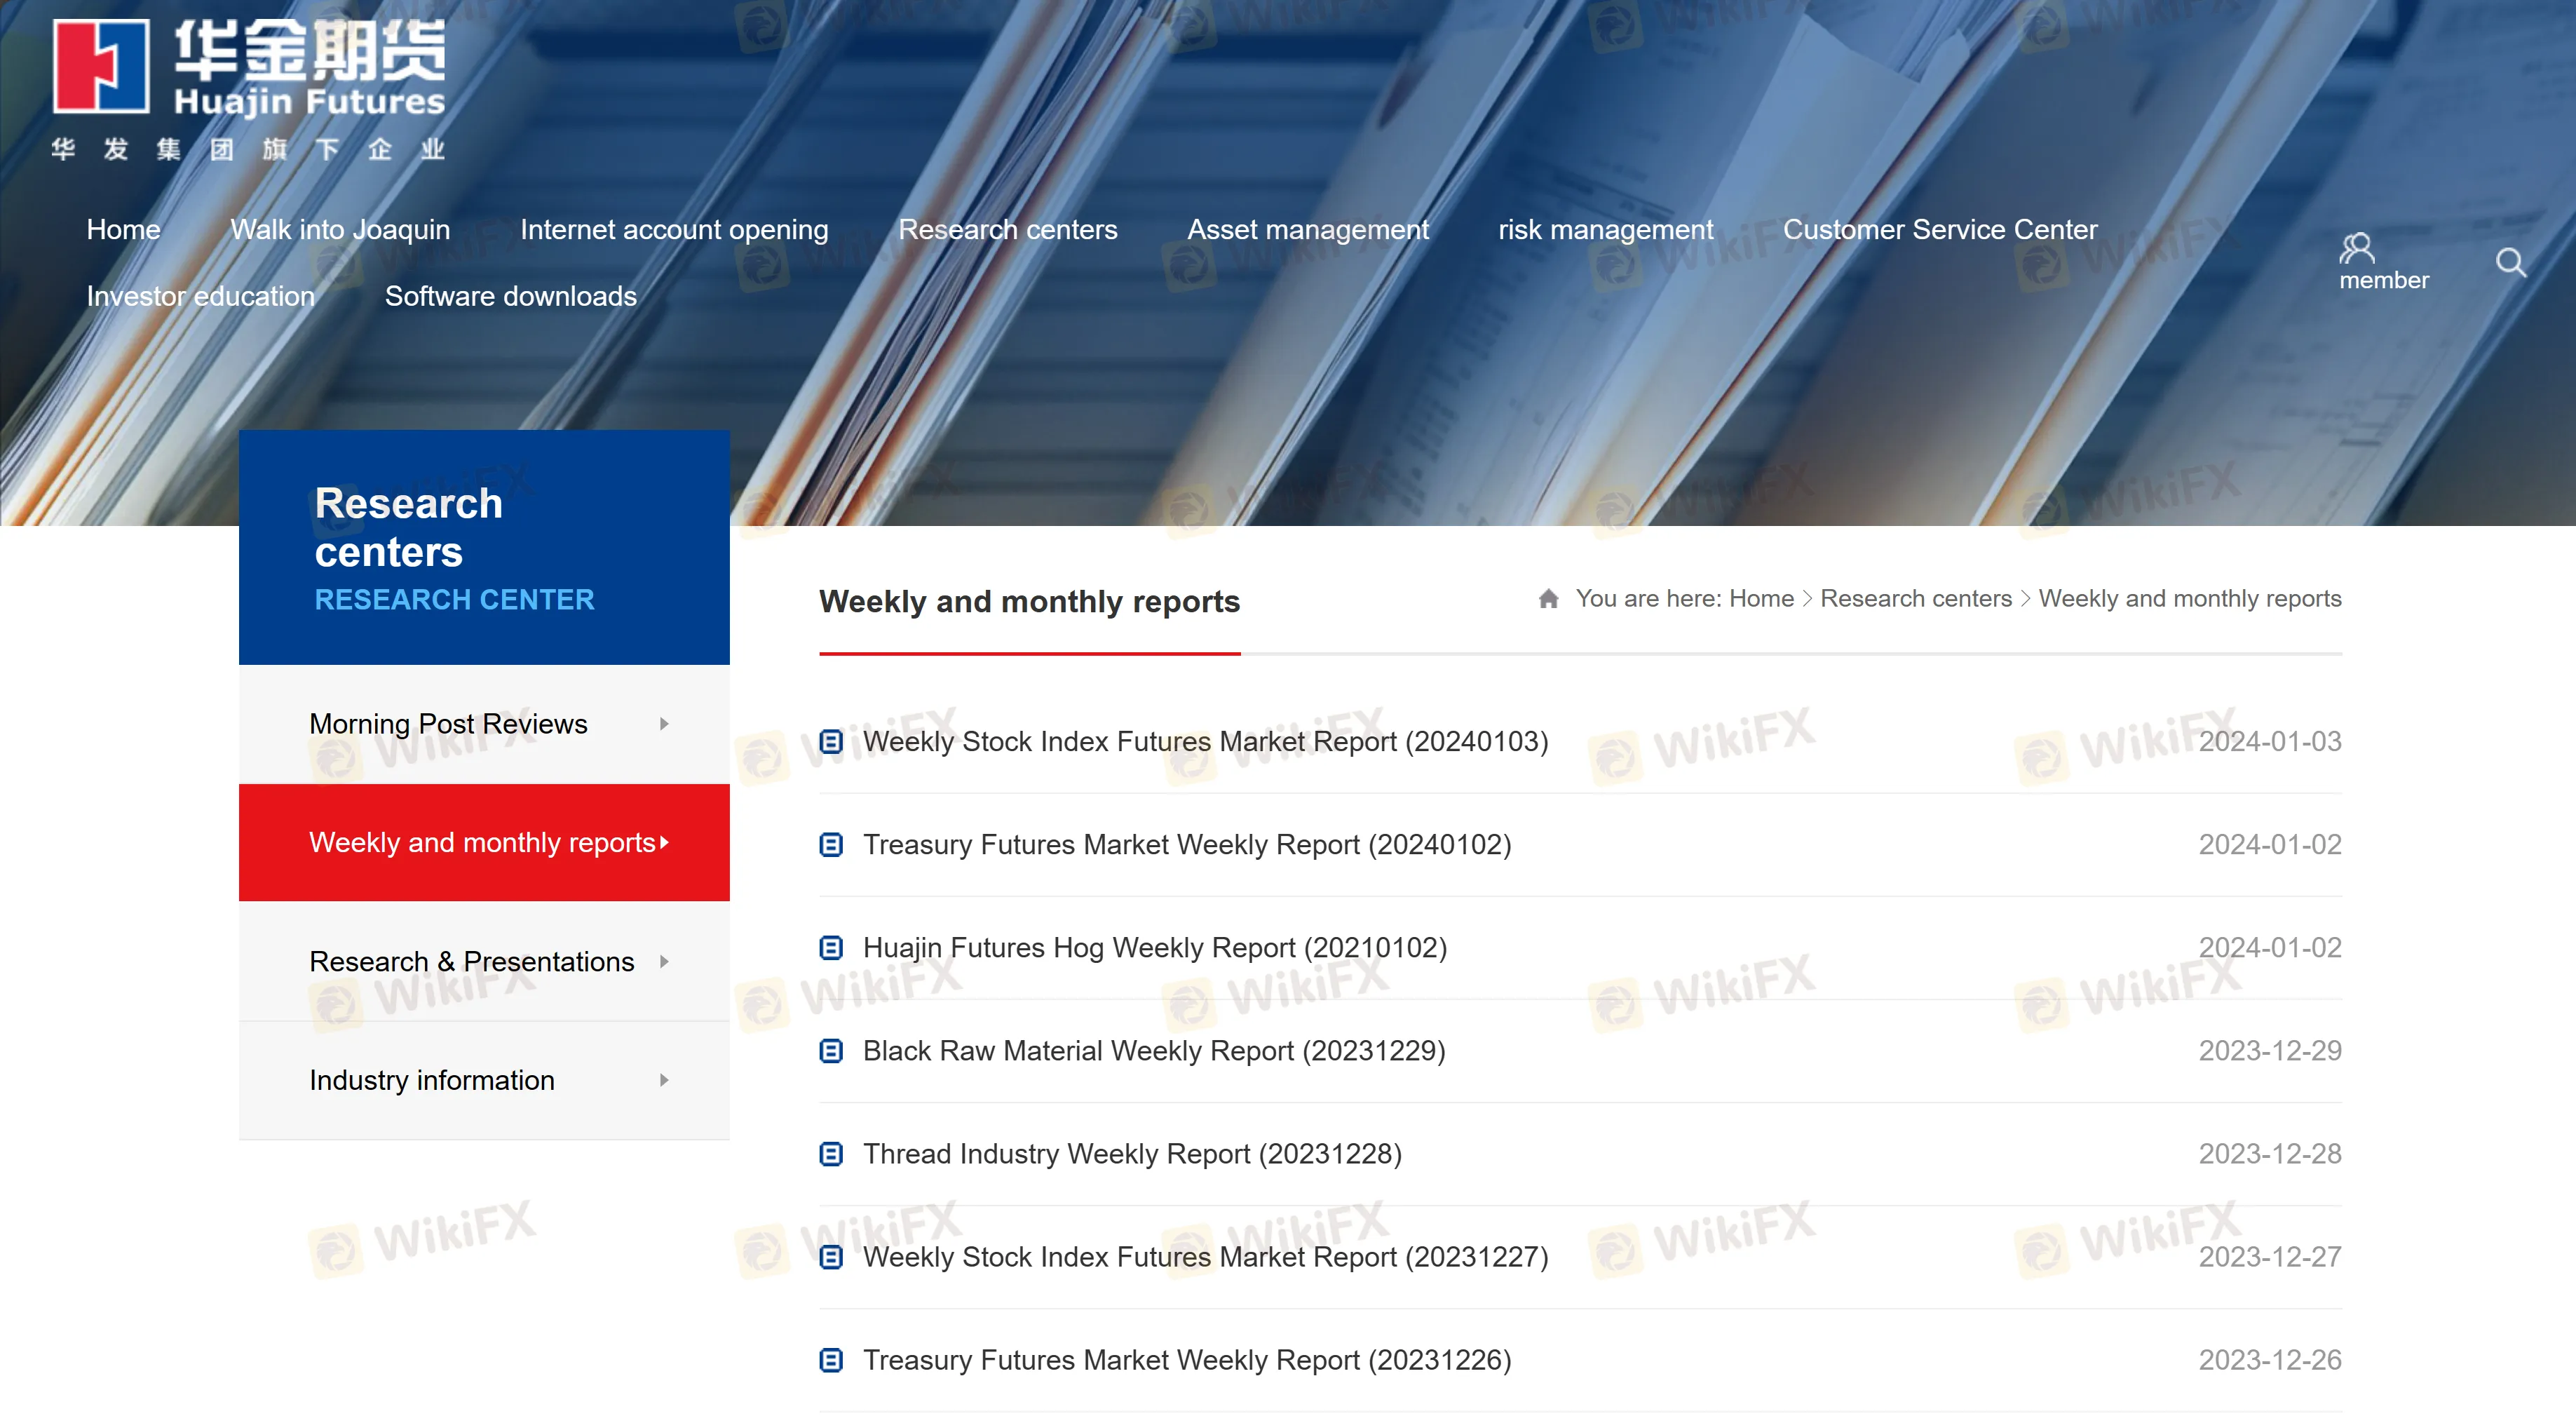Click the Huajin Futures logo

coord(249,88)
